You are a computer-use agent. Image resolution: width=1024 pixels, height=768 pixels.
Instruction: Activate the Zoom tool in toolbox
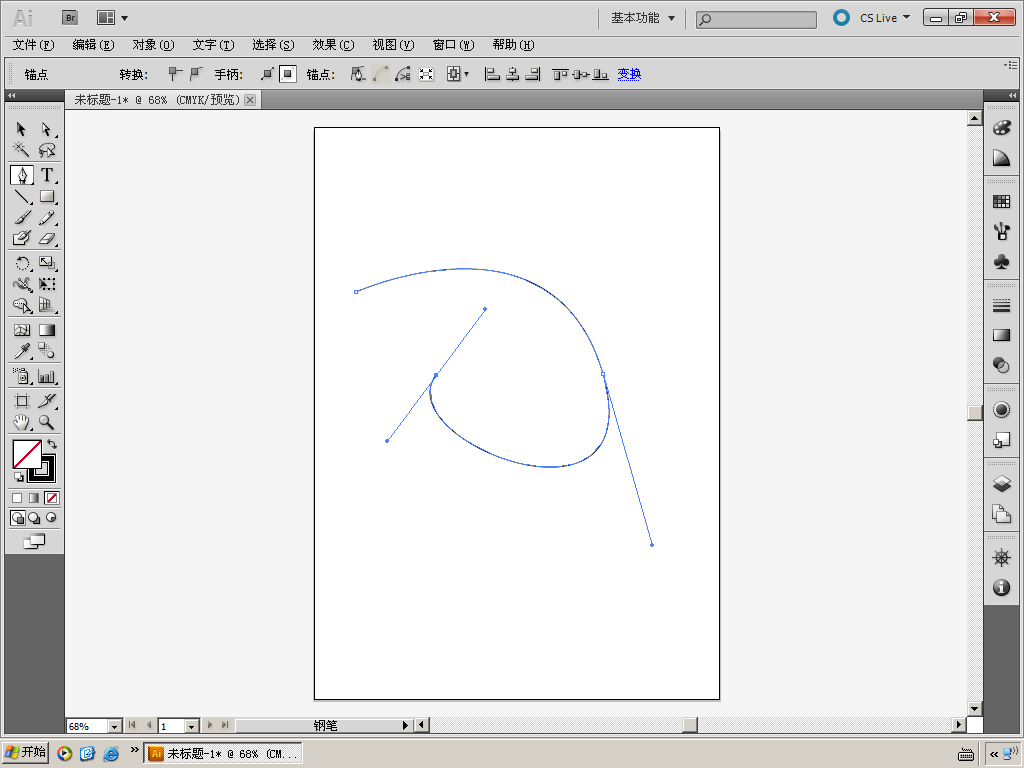pyautogui.click(x=46, y=423)
